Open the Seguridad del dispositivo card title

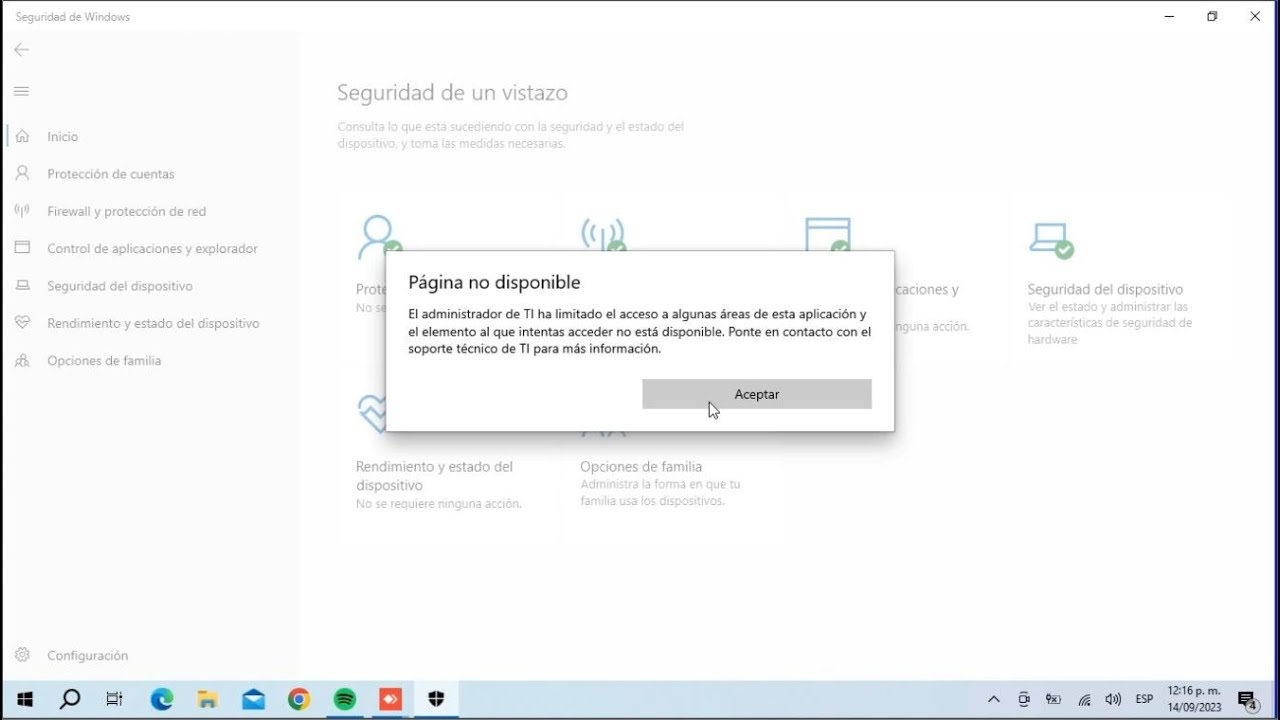(1105, 289)
